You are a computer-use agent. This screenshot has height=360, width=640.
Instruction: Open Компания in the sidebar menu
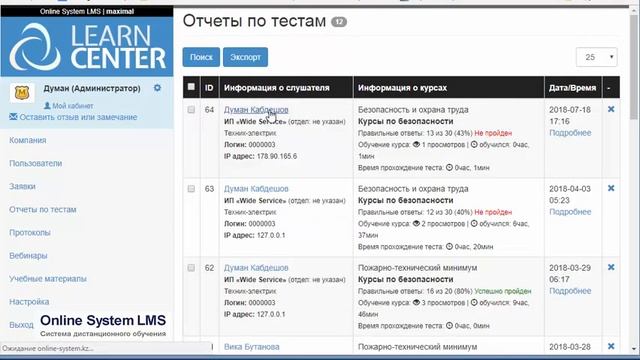tap(28, 140)
